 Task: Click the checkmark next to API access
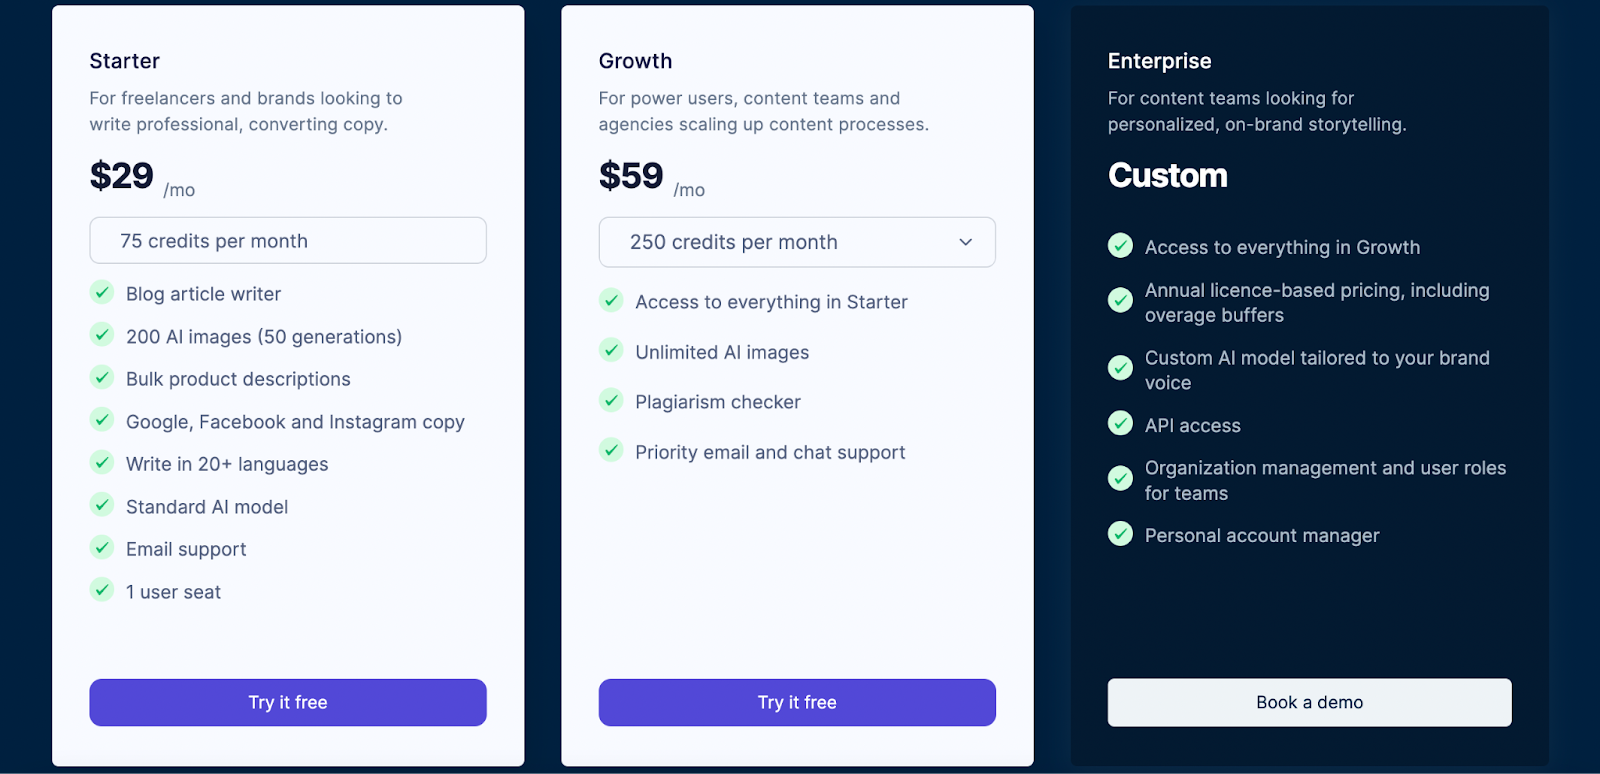coord(1120,423)
